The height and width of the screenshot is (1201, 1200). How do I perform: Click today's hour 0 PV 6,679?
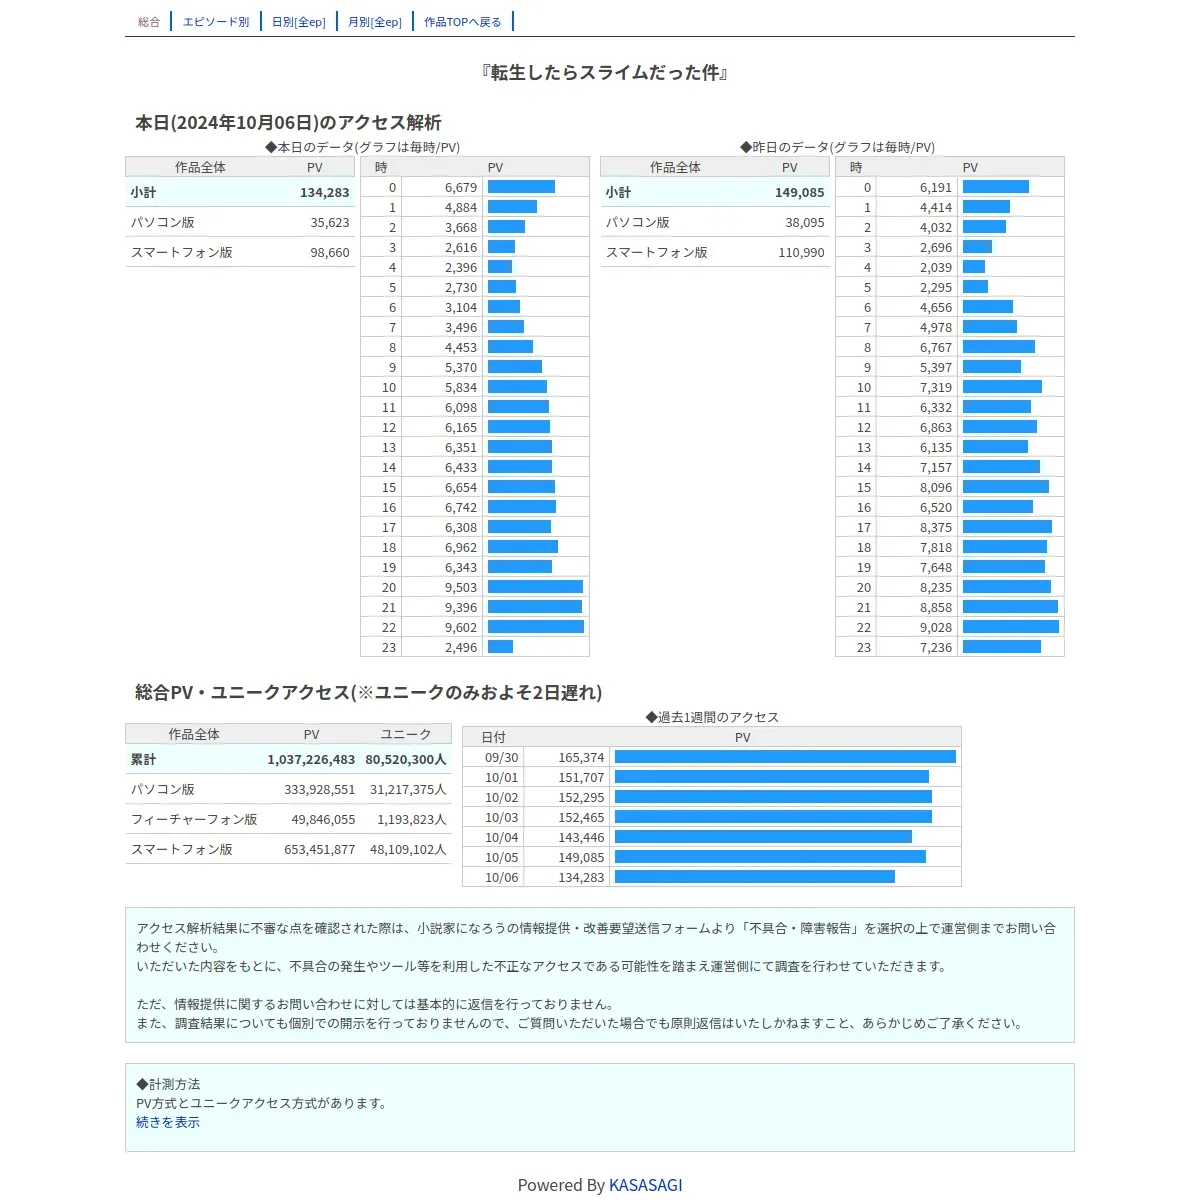(x=461, y=187)
